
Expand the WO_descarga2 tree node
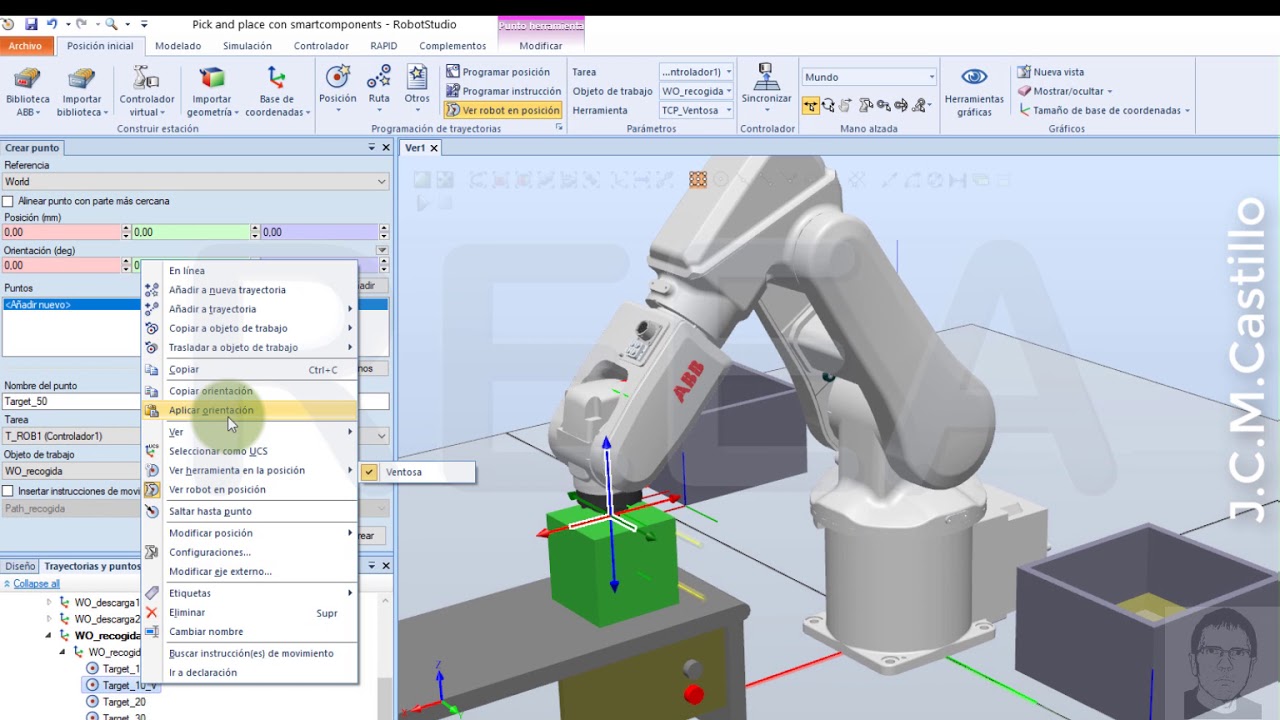click(x=49, y=619)
